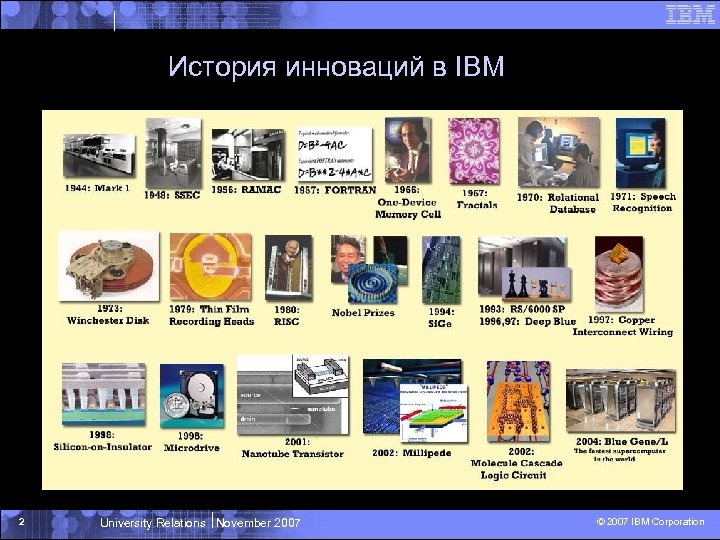This screenshot has height=540, width=720.
Task: Select the Nanotube Transistor micrograph
Action: (x=292, y=395)
